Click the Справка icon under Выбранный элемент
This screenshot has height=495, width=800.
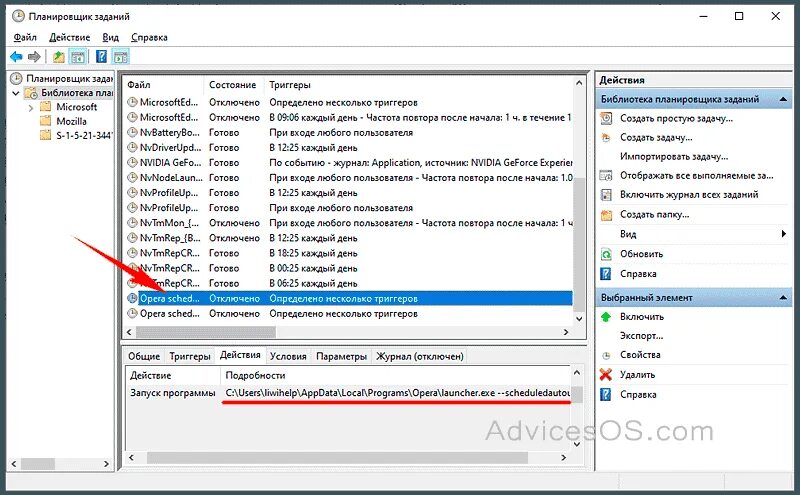pos(606,394)
